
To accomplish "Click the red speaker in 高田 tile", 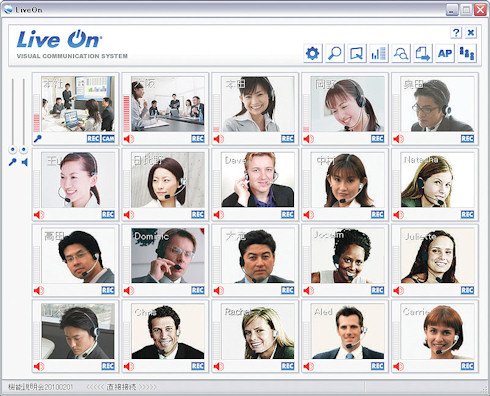I will click(x=39, y=291).
